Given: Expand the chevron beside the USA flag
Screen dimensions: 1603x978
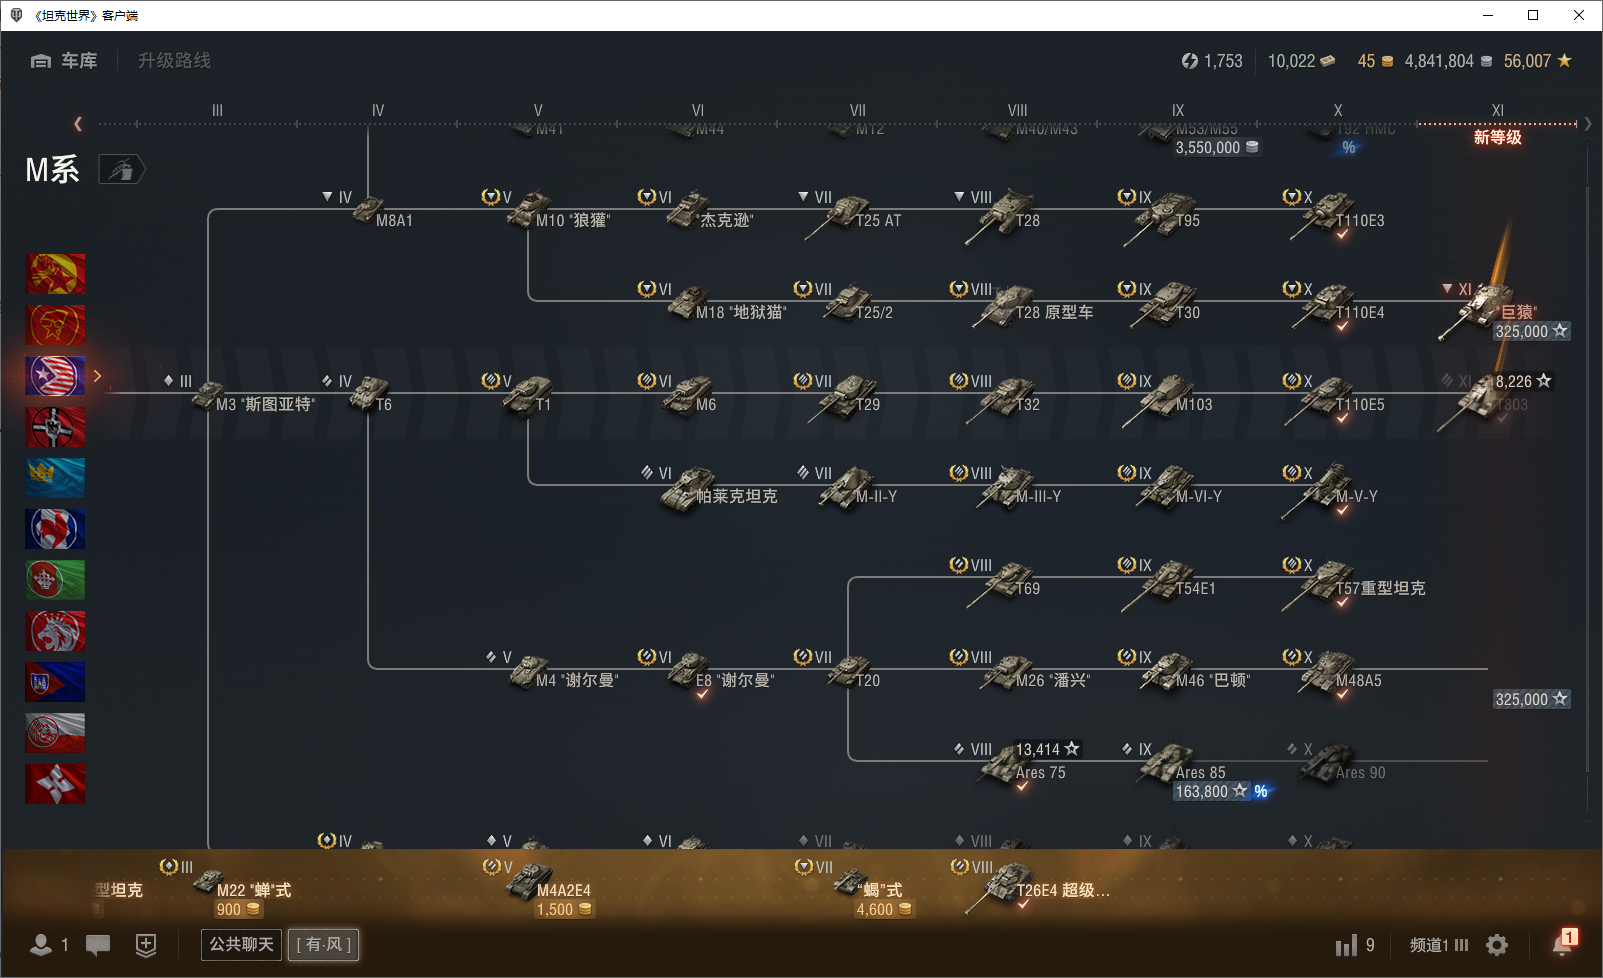Looking at the screenshot, I should (x=97, y=376).
